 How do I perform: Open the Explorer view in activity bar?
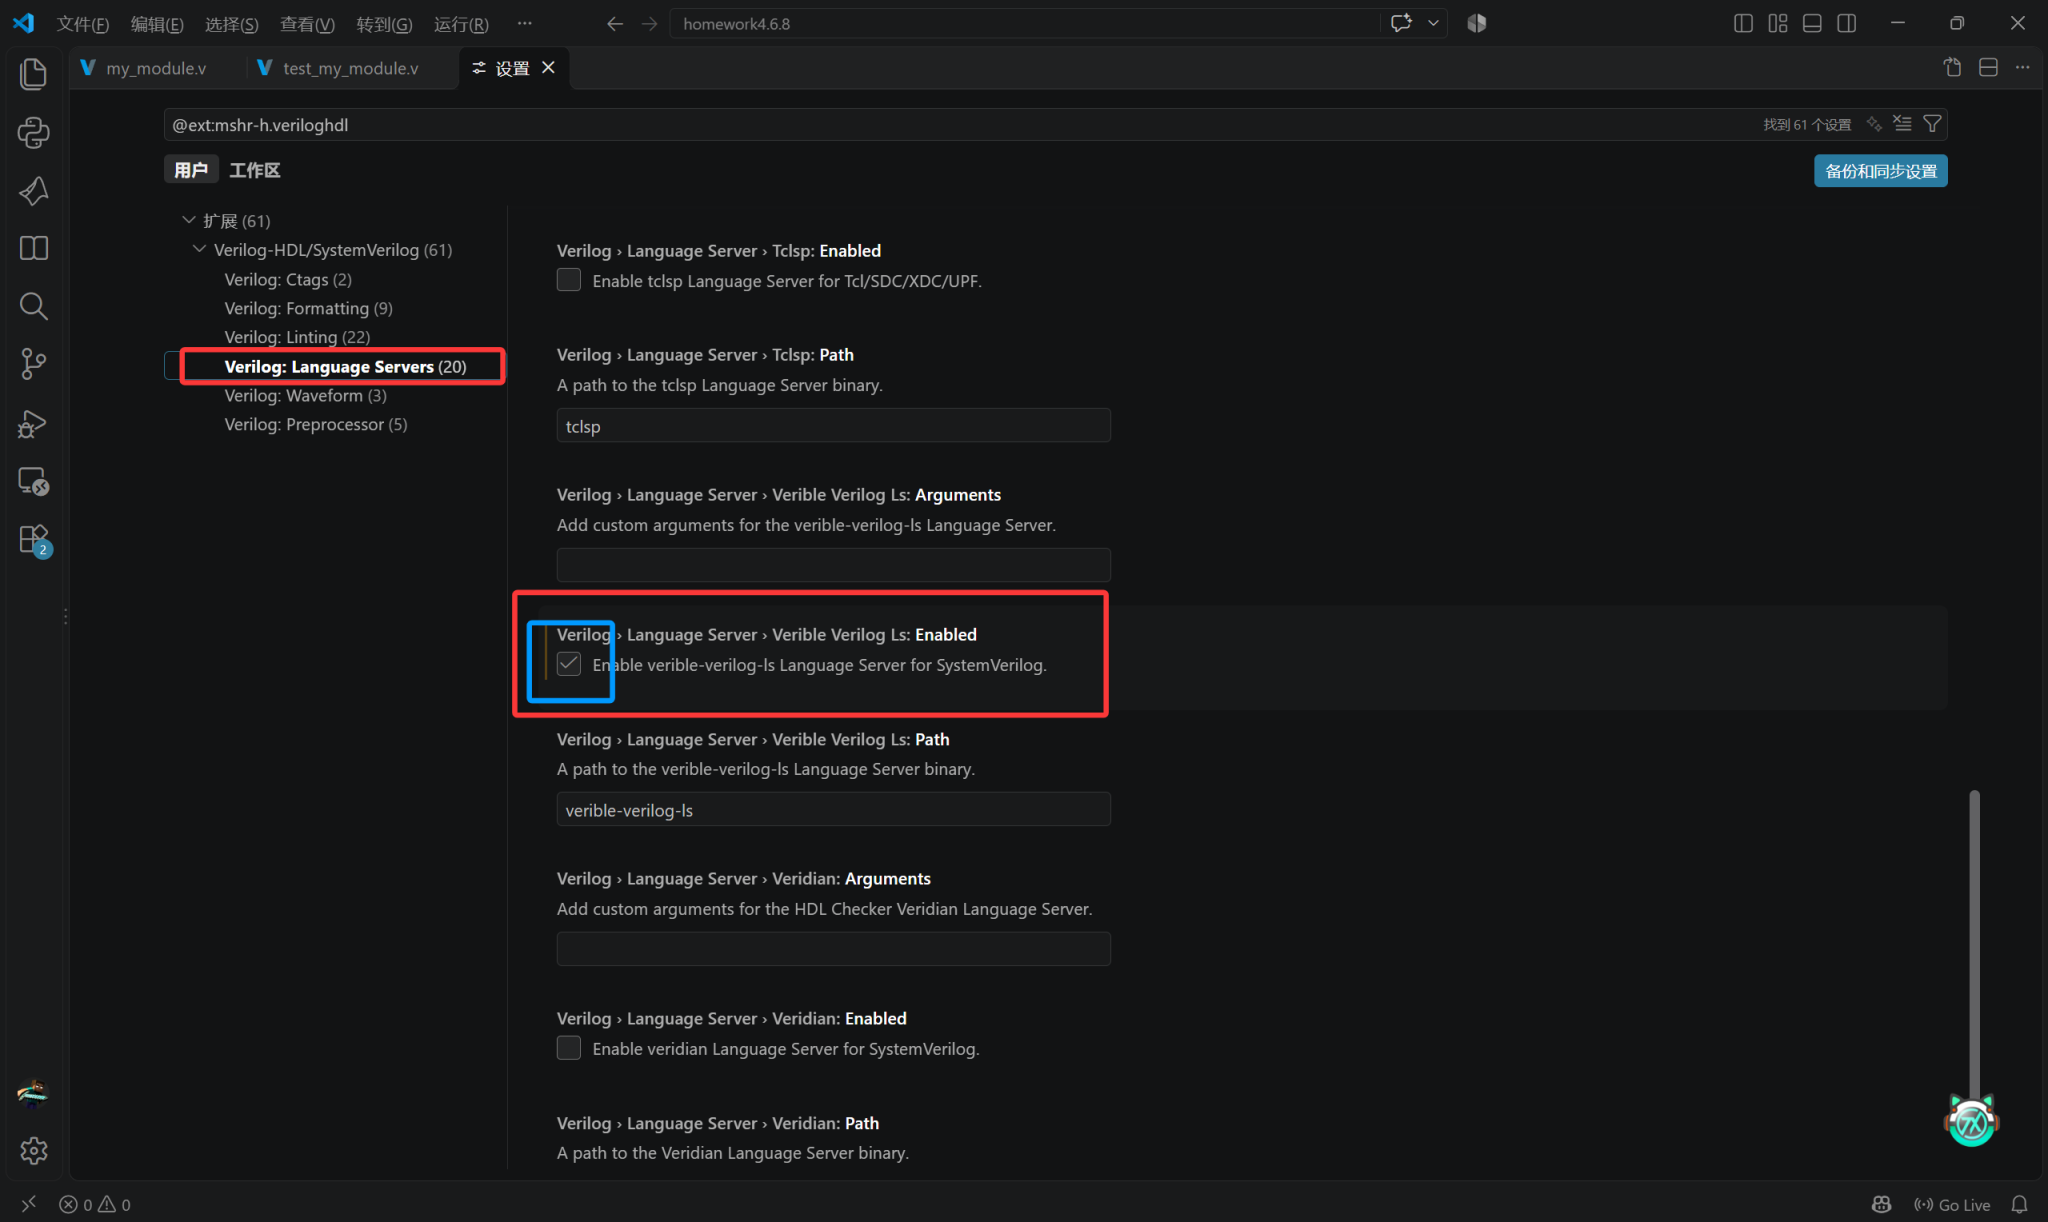pos(33,73)
